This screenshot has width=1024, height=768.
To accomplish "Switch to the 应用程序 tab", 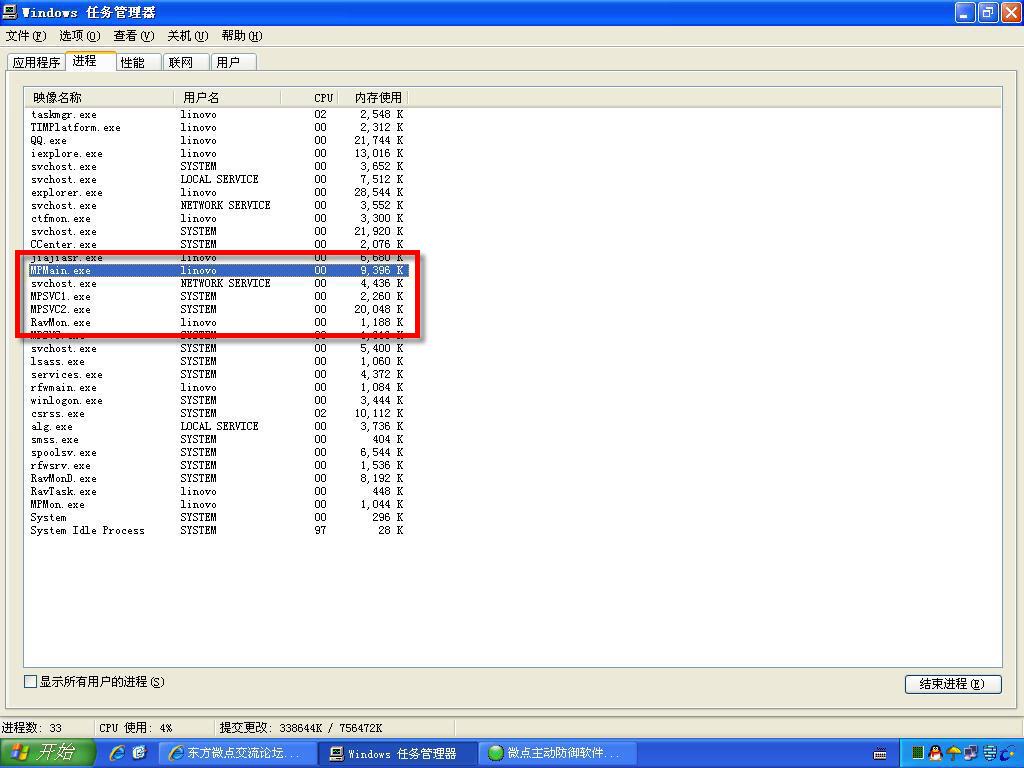I will 37,62.
